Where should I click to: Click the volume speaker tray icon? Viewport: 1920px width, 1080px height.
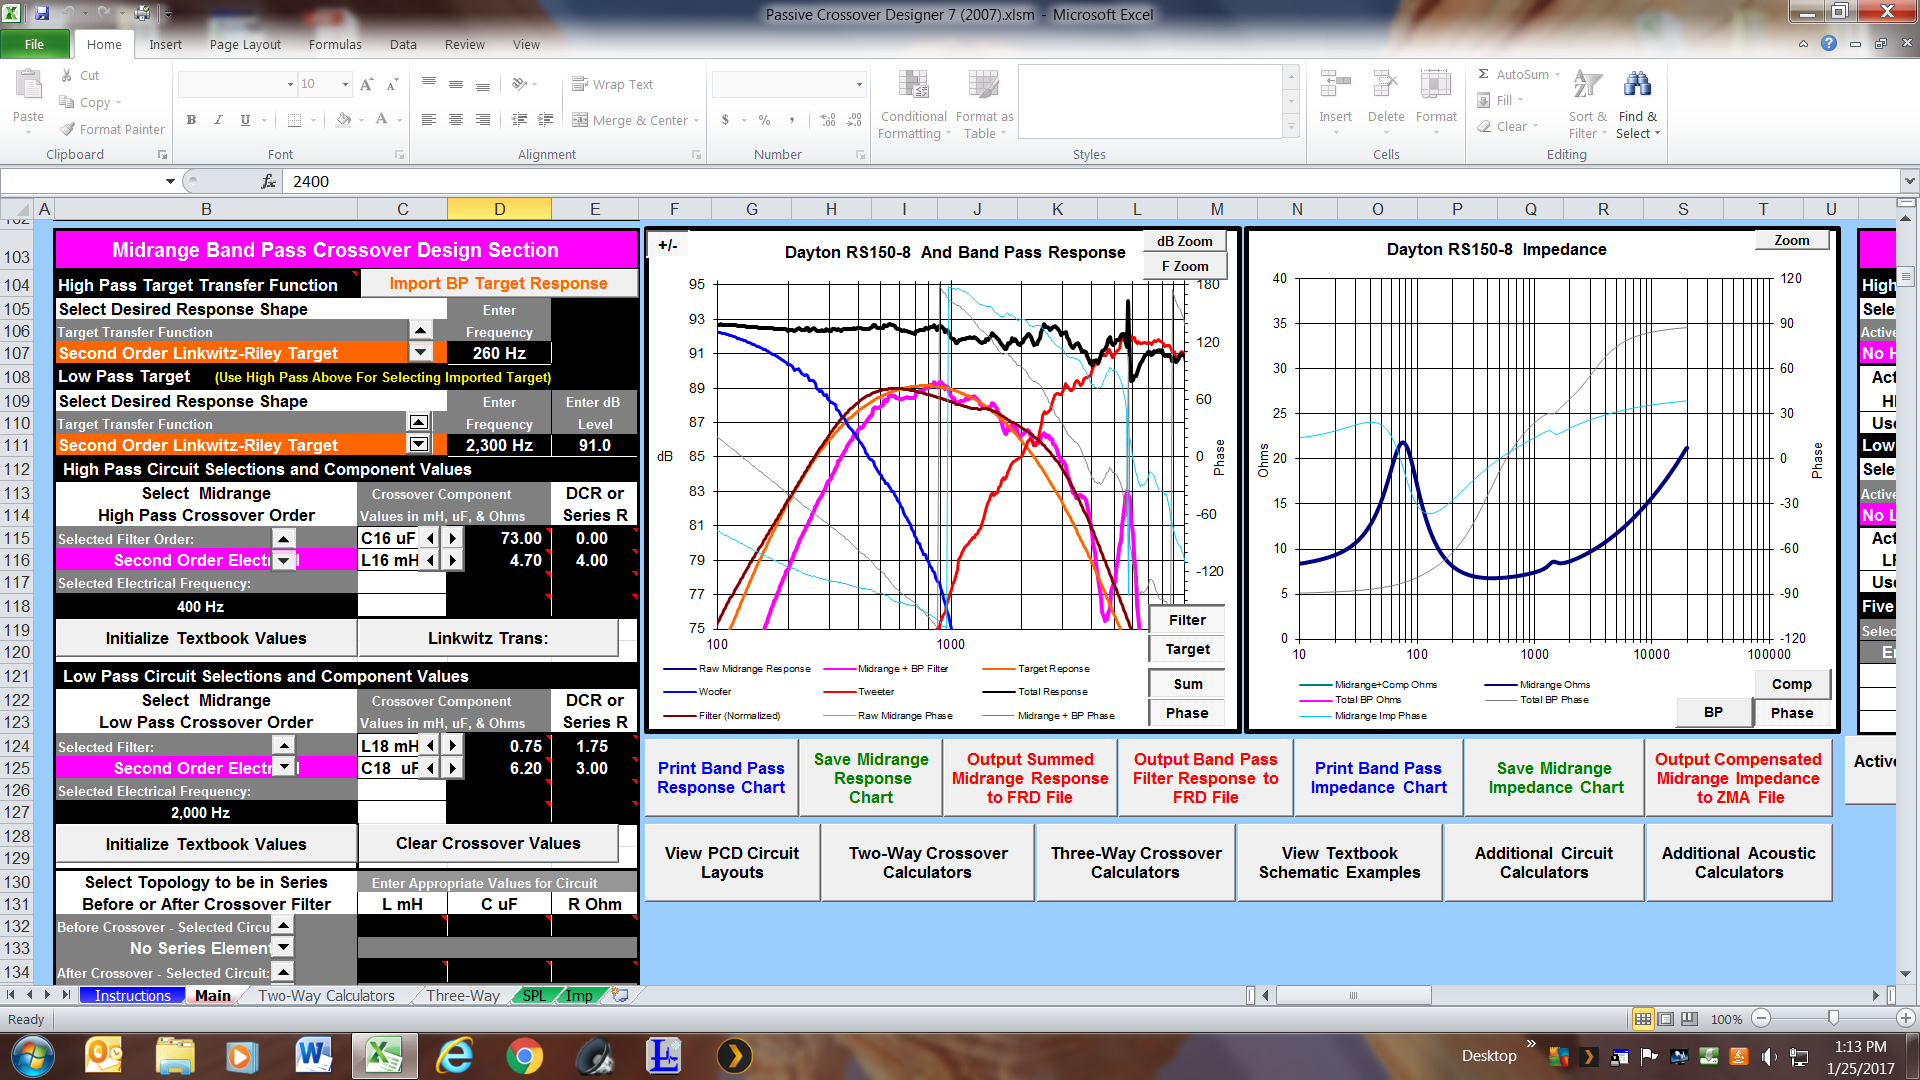click(1768, 1056)
